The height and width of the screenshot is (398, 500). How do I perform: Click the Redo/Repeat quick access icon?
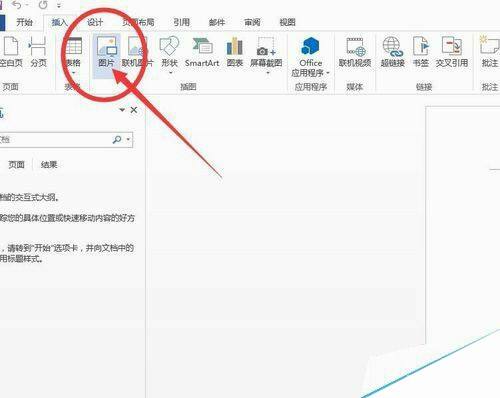point(43,5)
